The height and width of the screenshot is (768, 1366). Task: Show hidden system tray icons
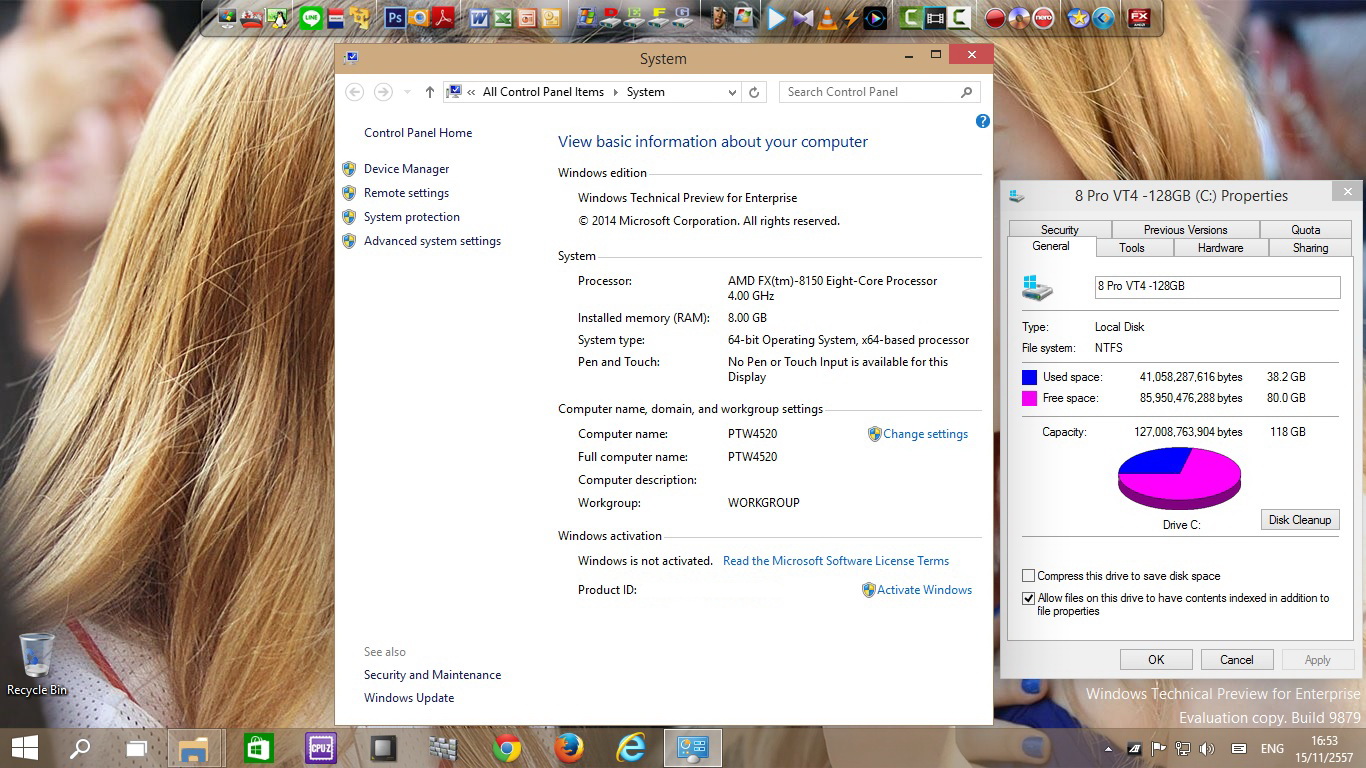tap(1108, 749)
